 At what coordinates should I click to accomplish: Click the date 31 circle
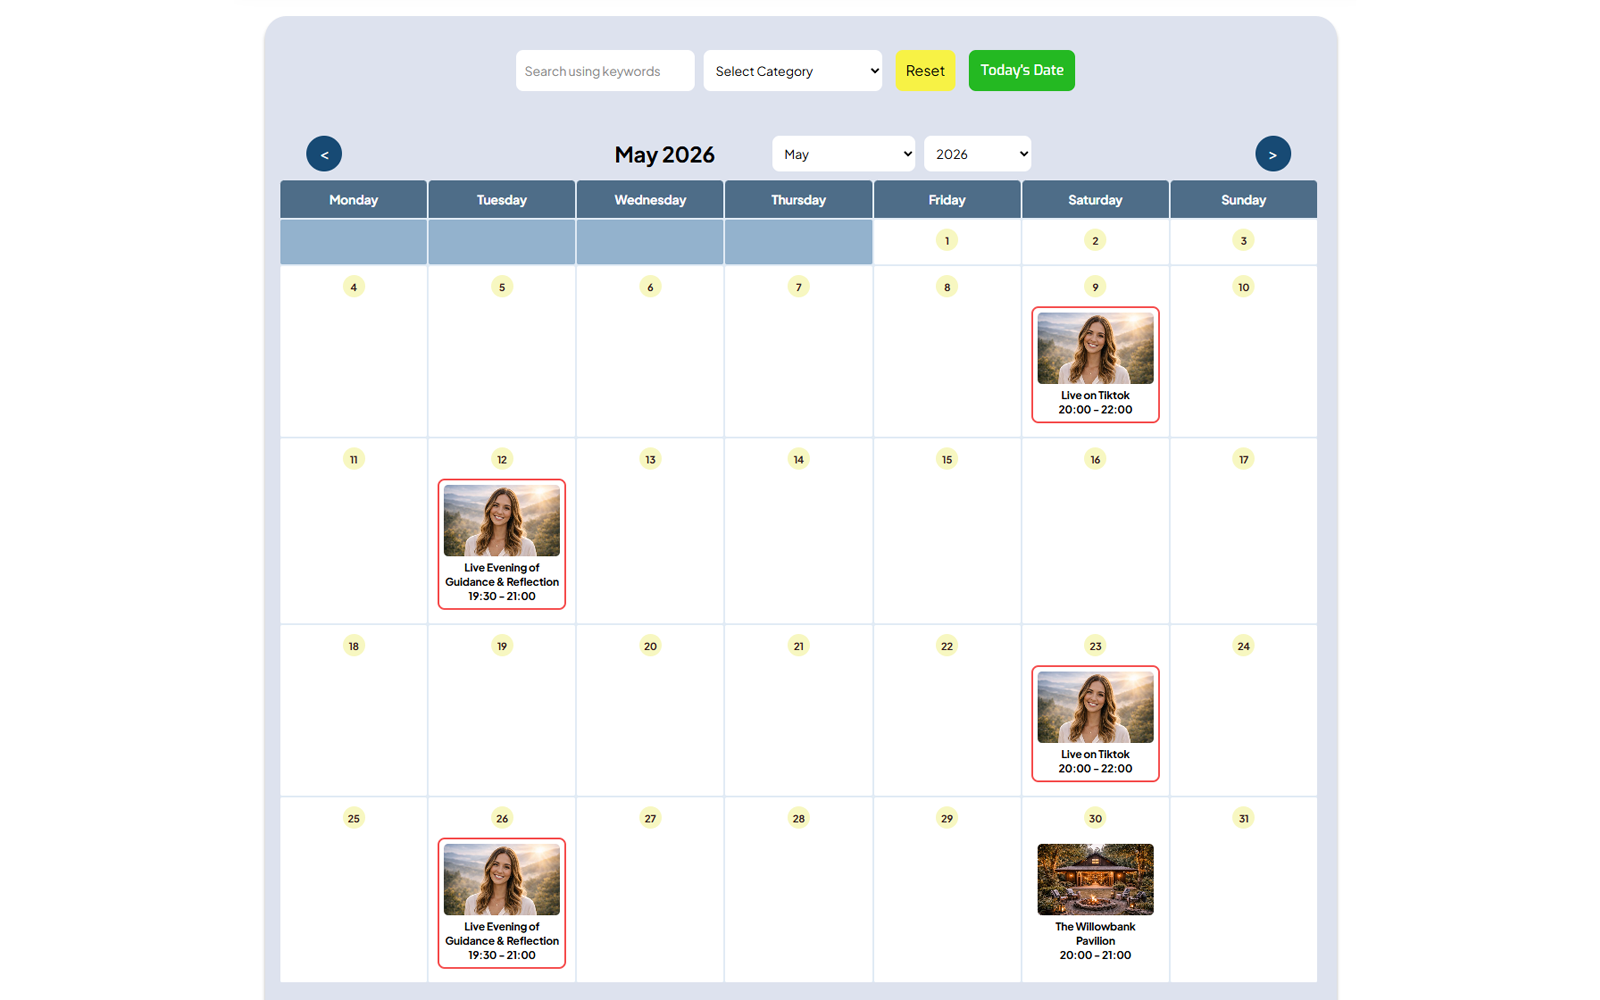(x=1243, y=819)
